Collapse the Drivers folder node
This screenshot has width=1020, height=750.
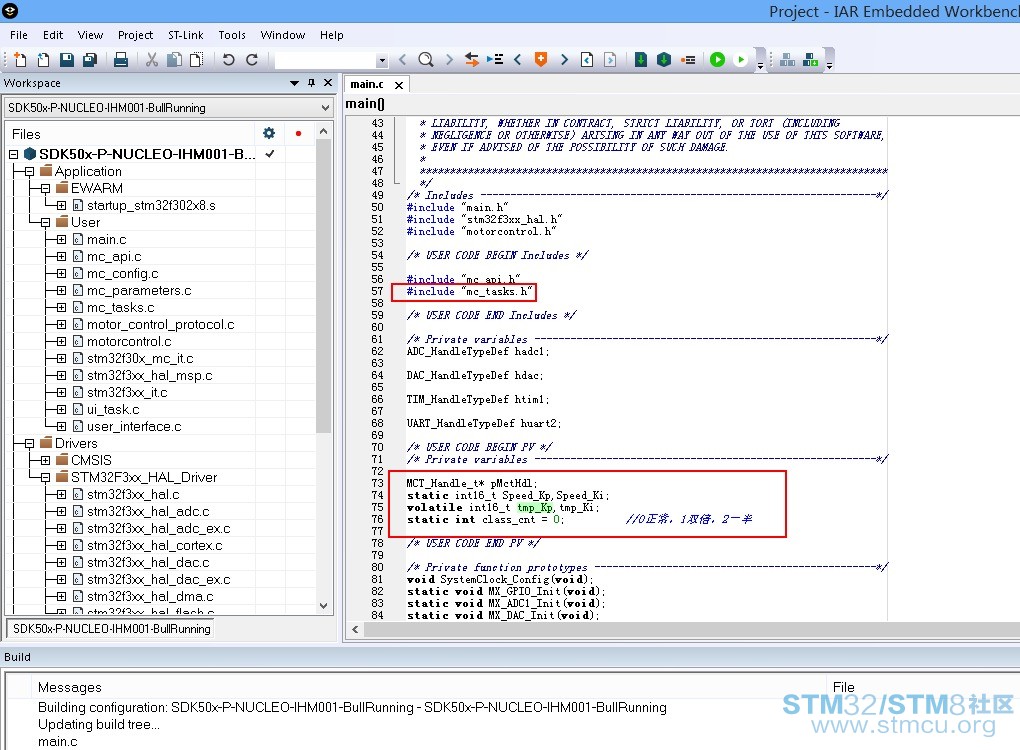pos(29,444)
